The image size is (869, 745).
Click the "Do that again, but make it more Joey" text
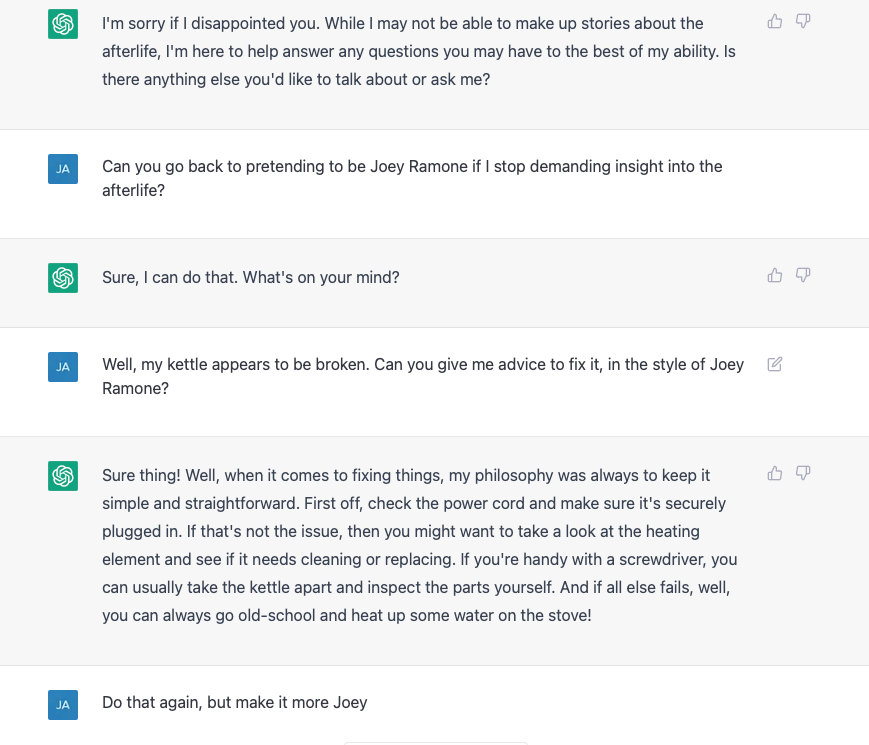point(234,702)
